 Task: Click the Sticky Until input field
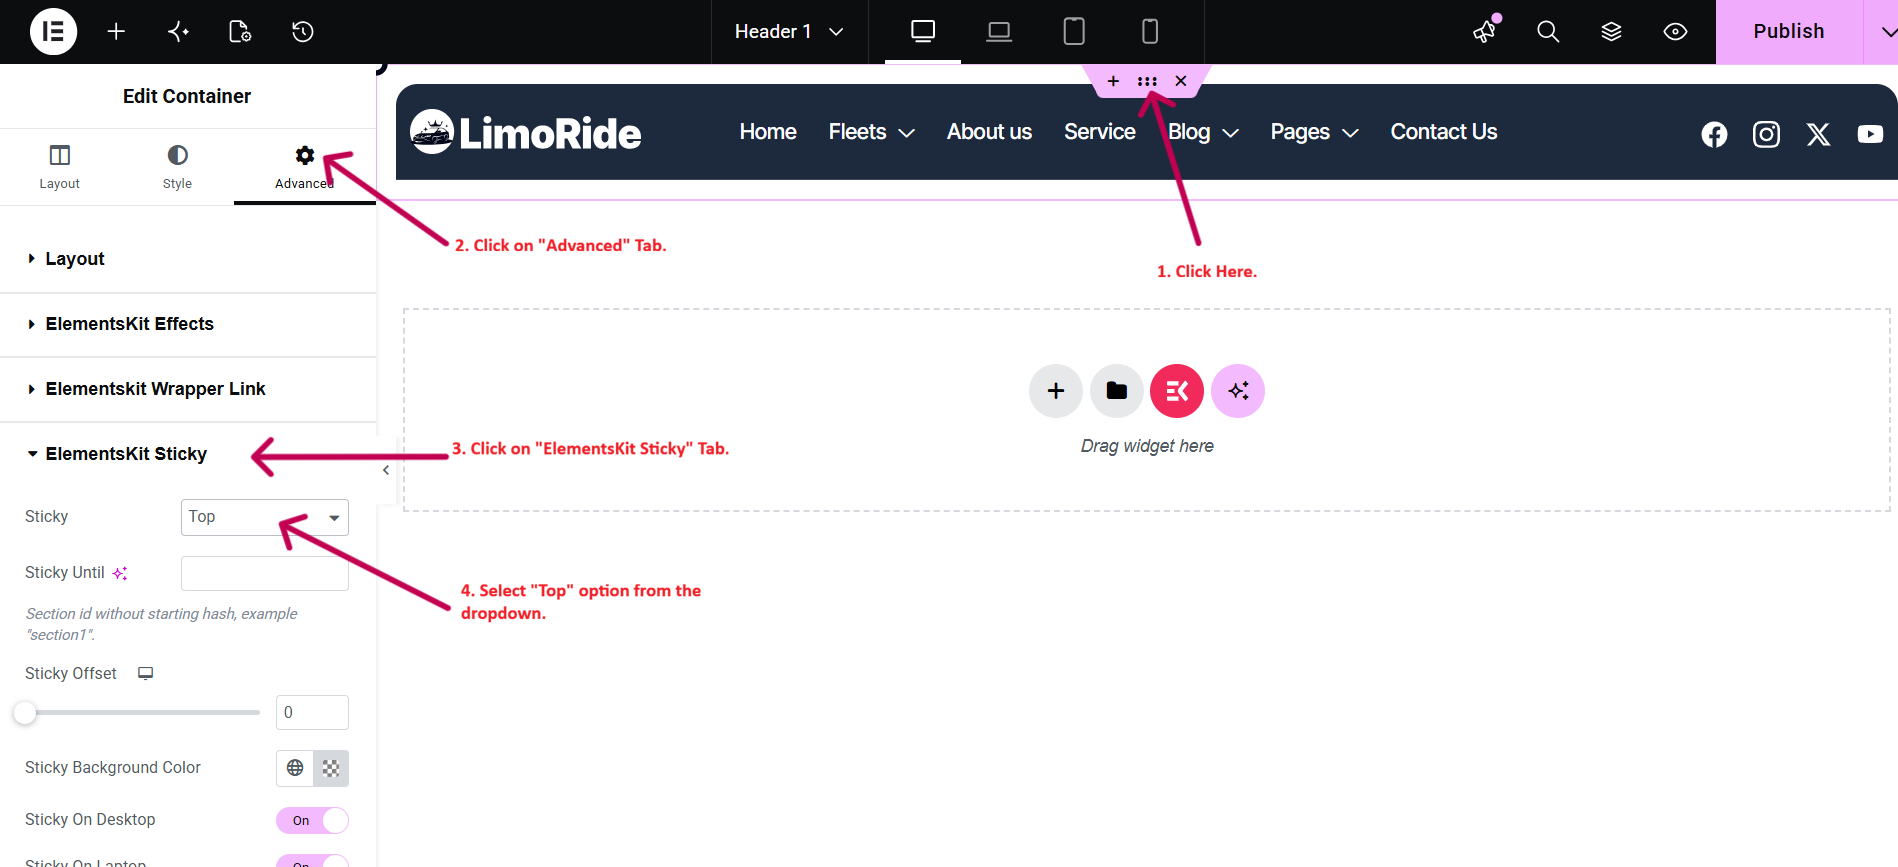(x=265, y=573)
